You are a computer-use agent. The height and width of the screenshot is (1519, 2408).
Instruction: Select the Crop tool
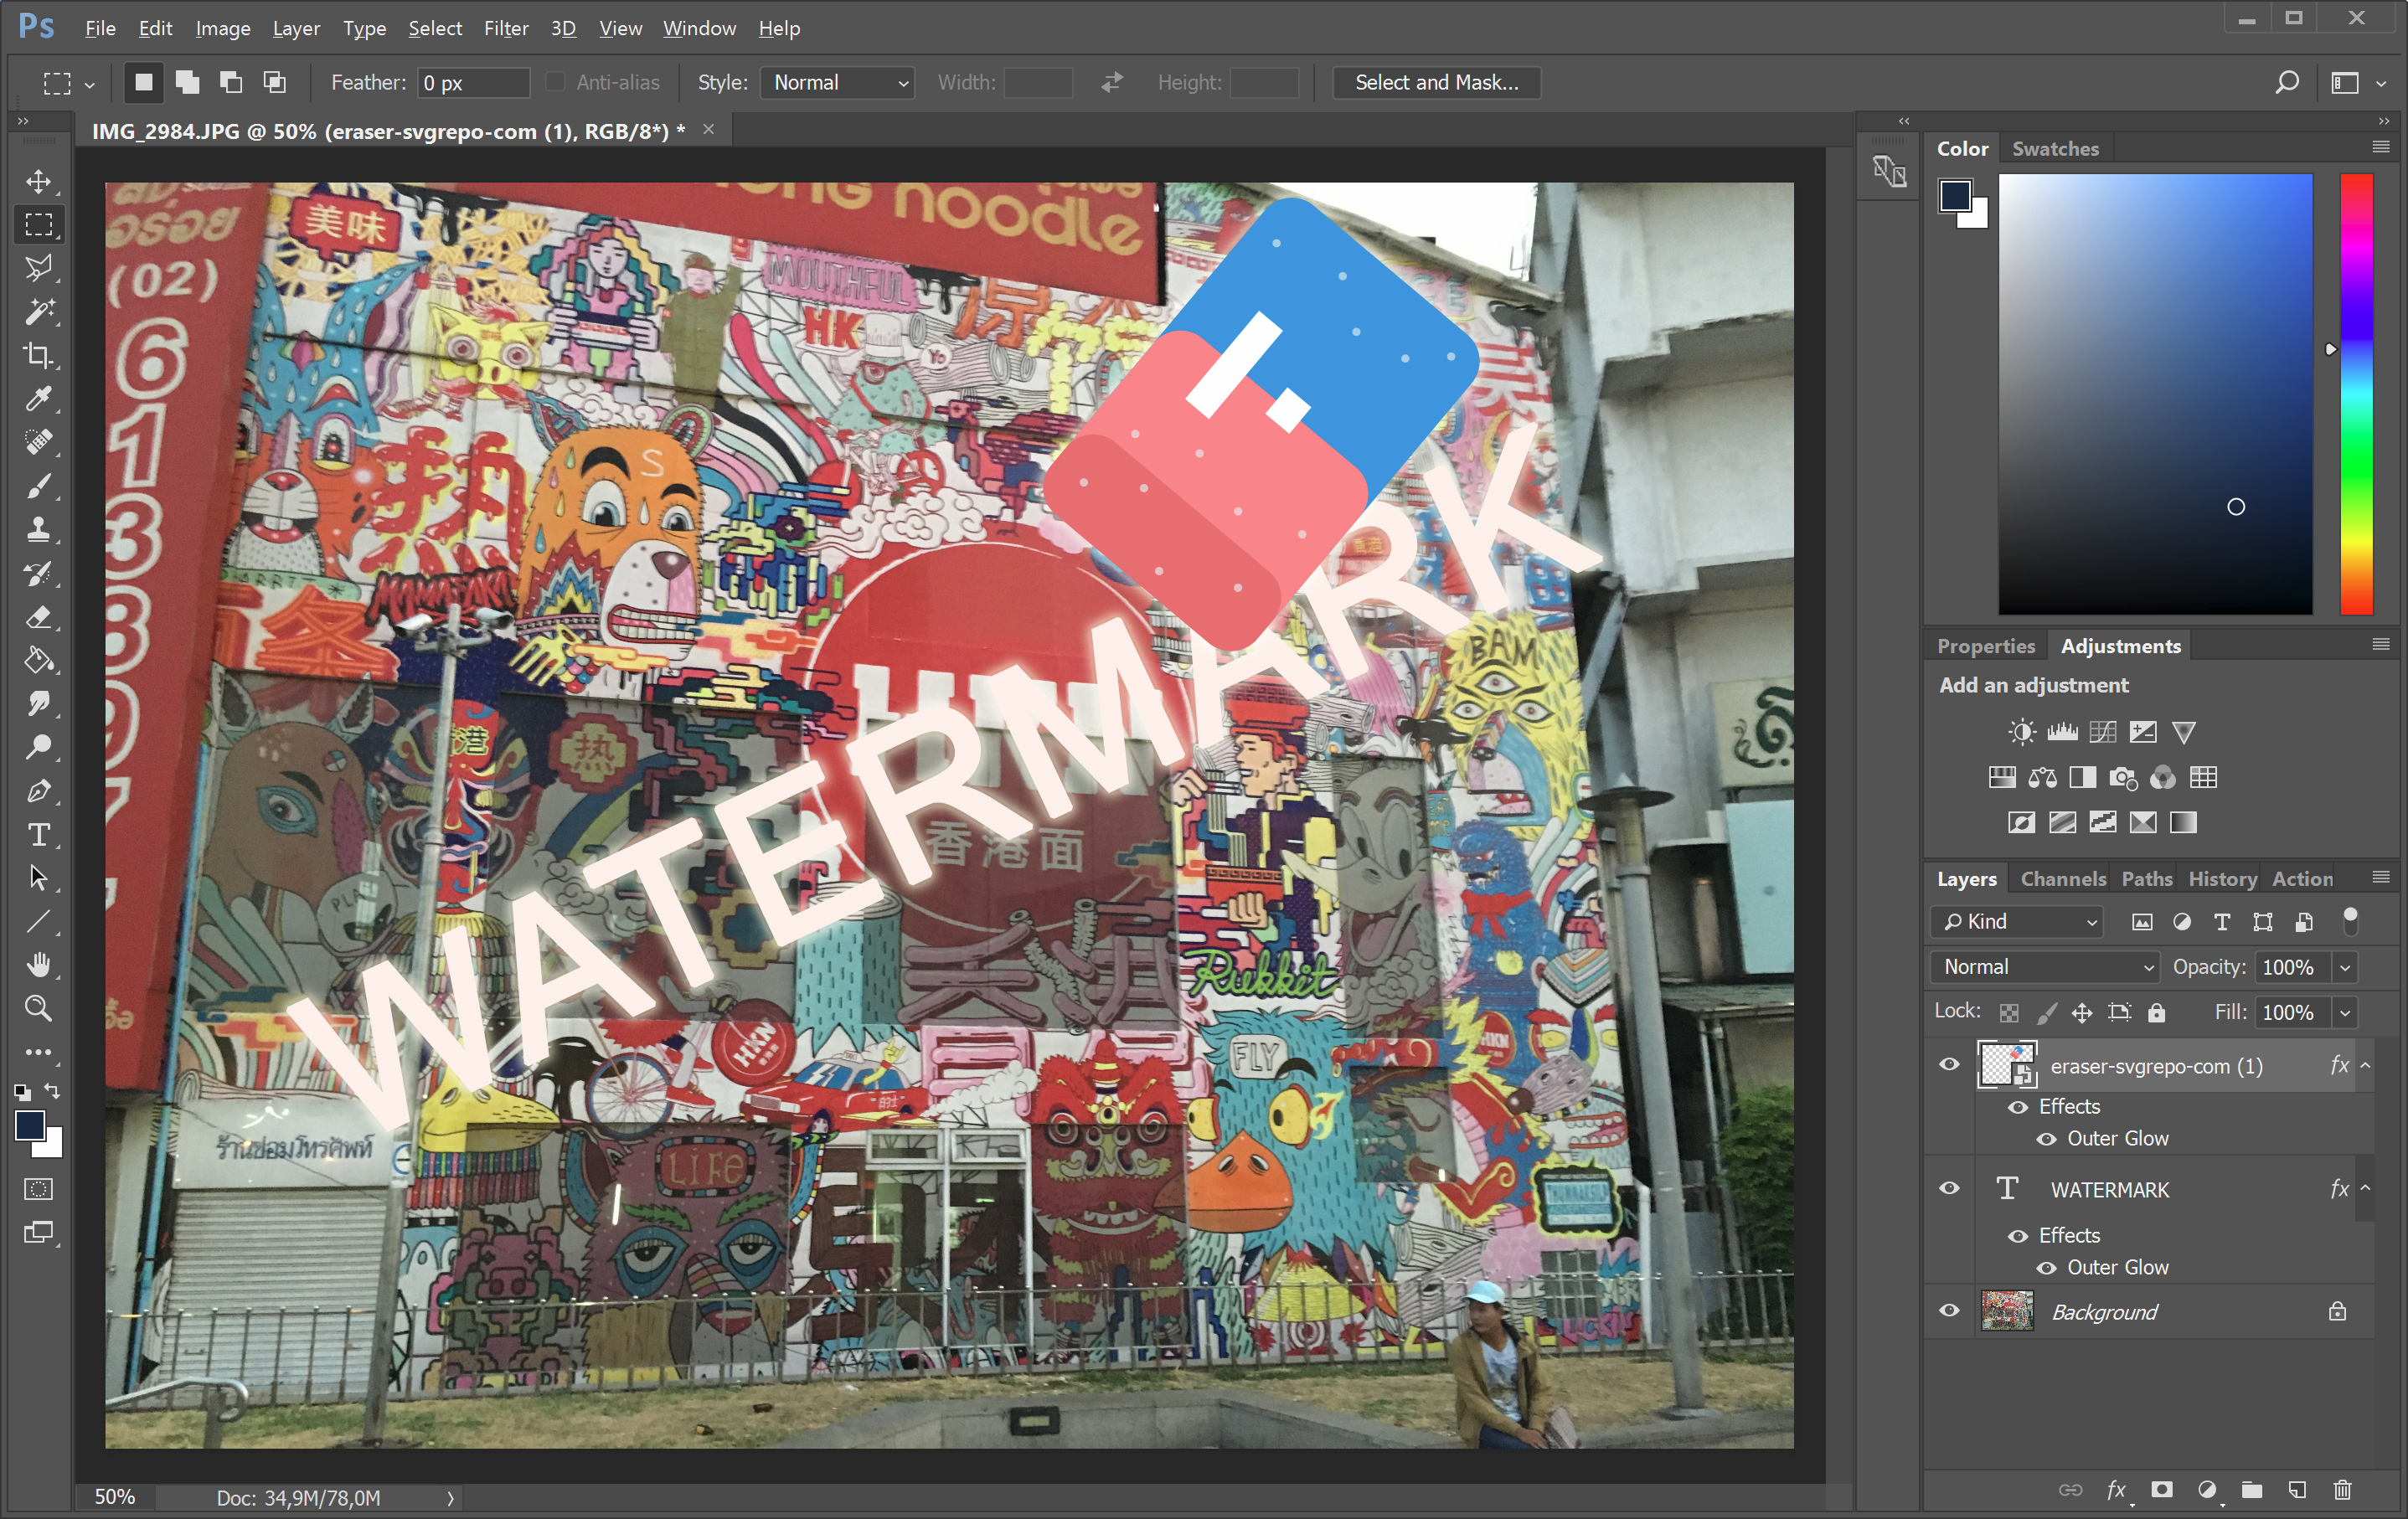click(39, 355)
